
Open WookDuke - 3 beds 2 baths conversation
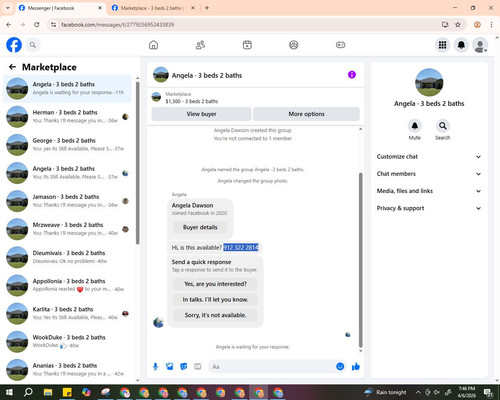click(x=67, y=341)
